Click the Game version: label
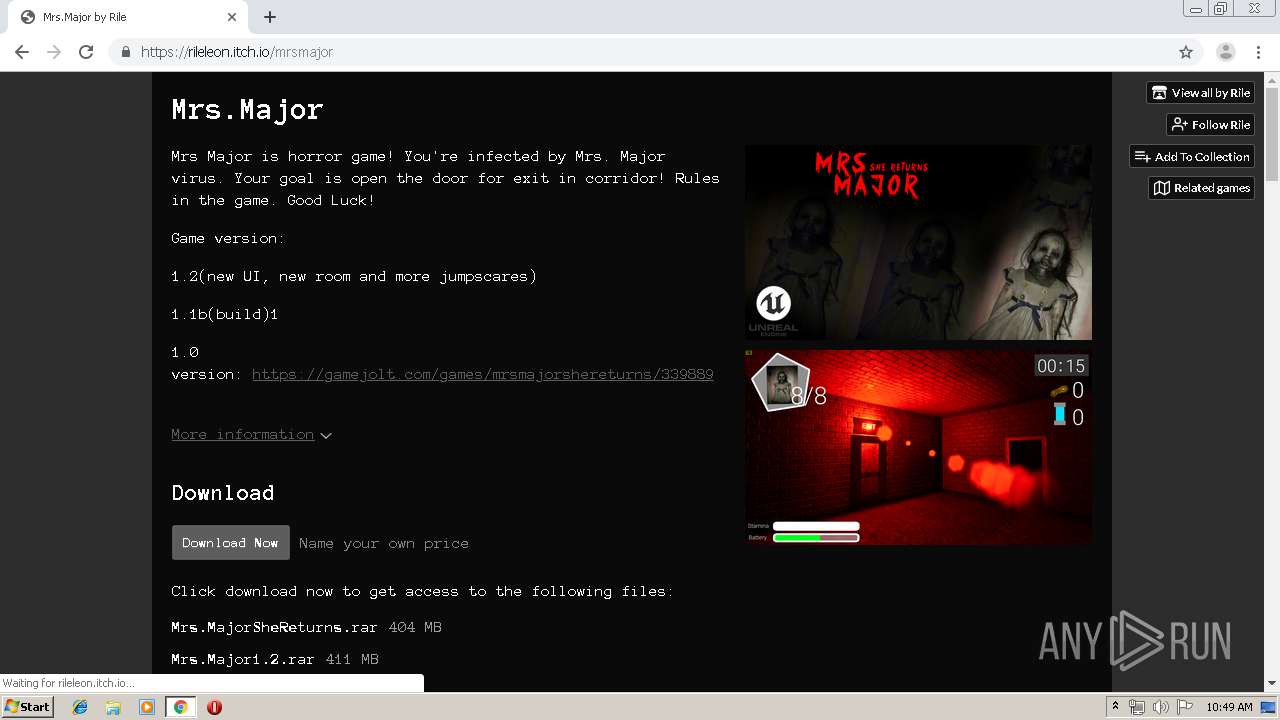The height and width of the screenshot is (720, 1280). click(228, 238)
